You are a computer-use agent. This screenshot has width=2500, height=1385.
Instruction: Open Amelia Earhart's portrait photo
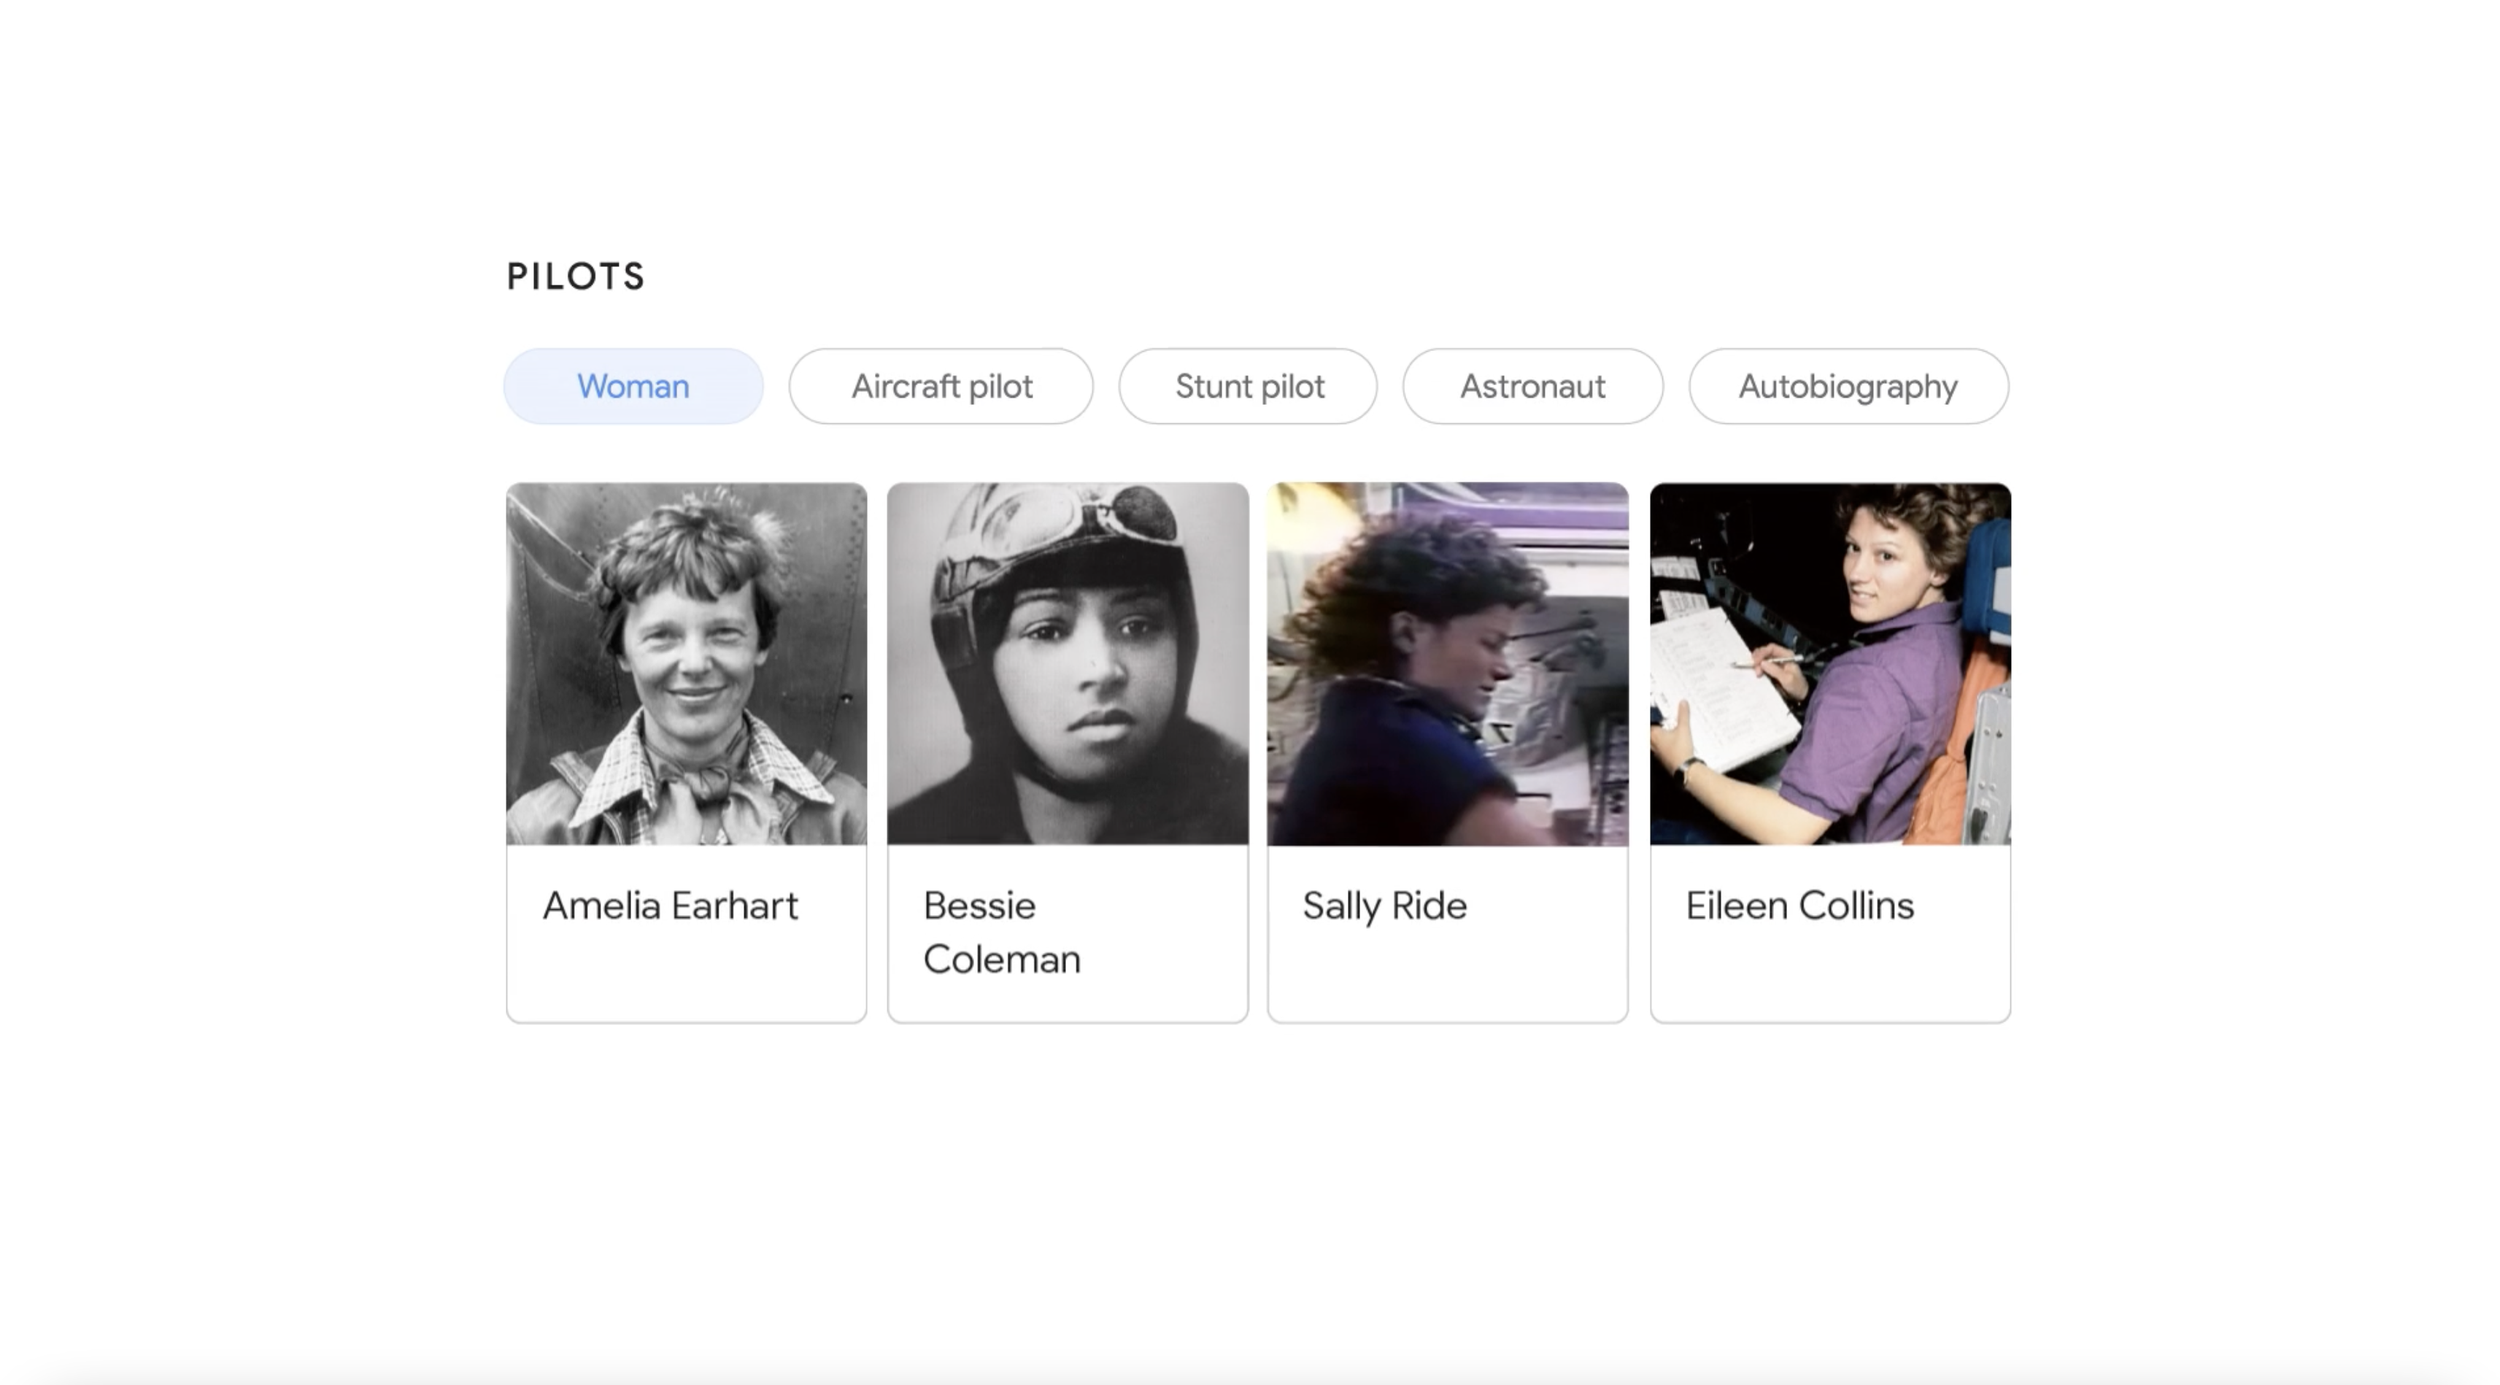click(687, 664)
